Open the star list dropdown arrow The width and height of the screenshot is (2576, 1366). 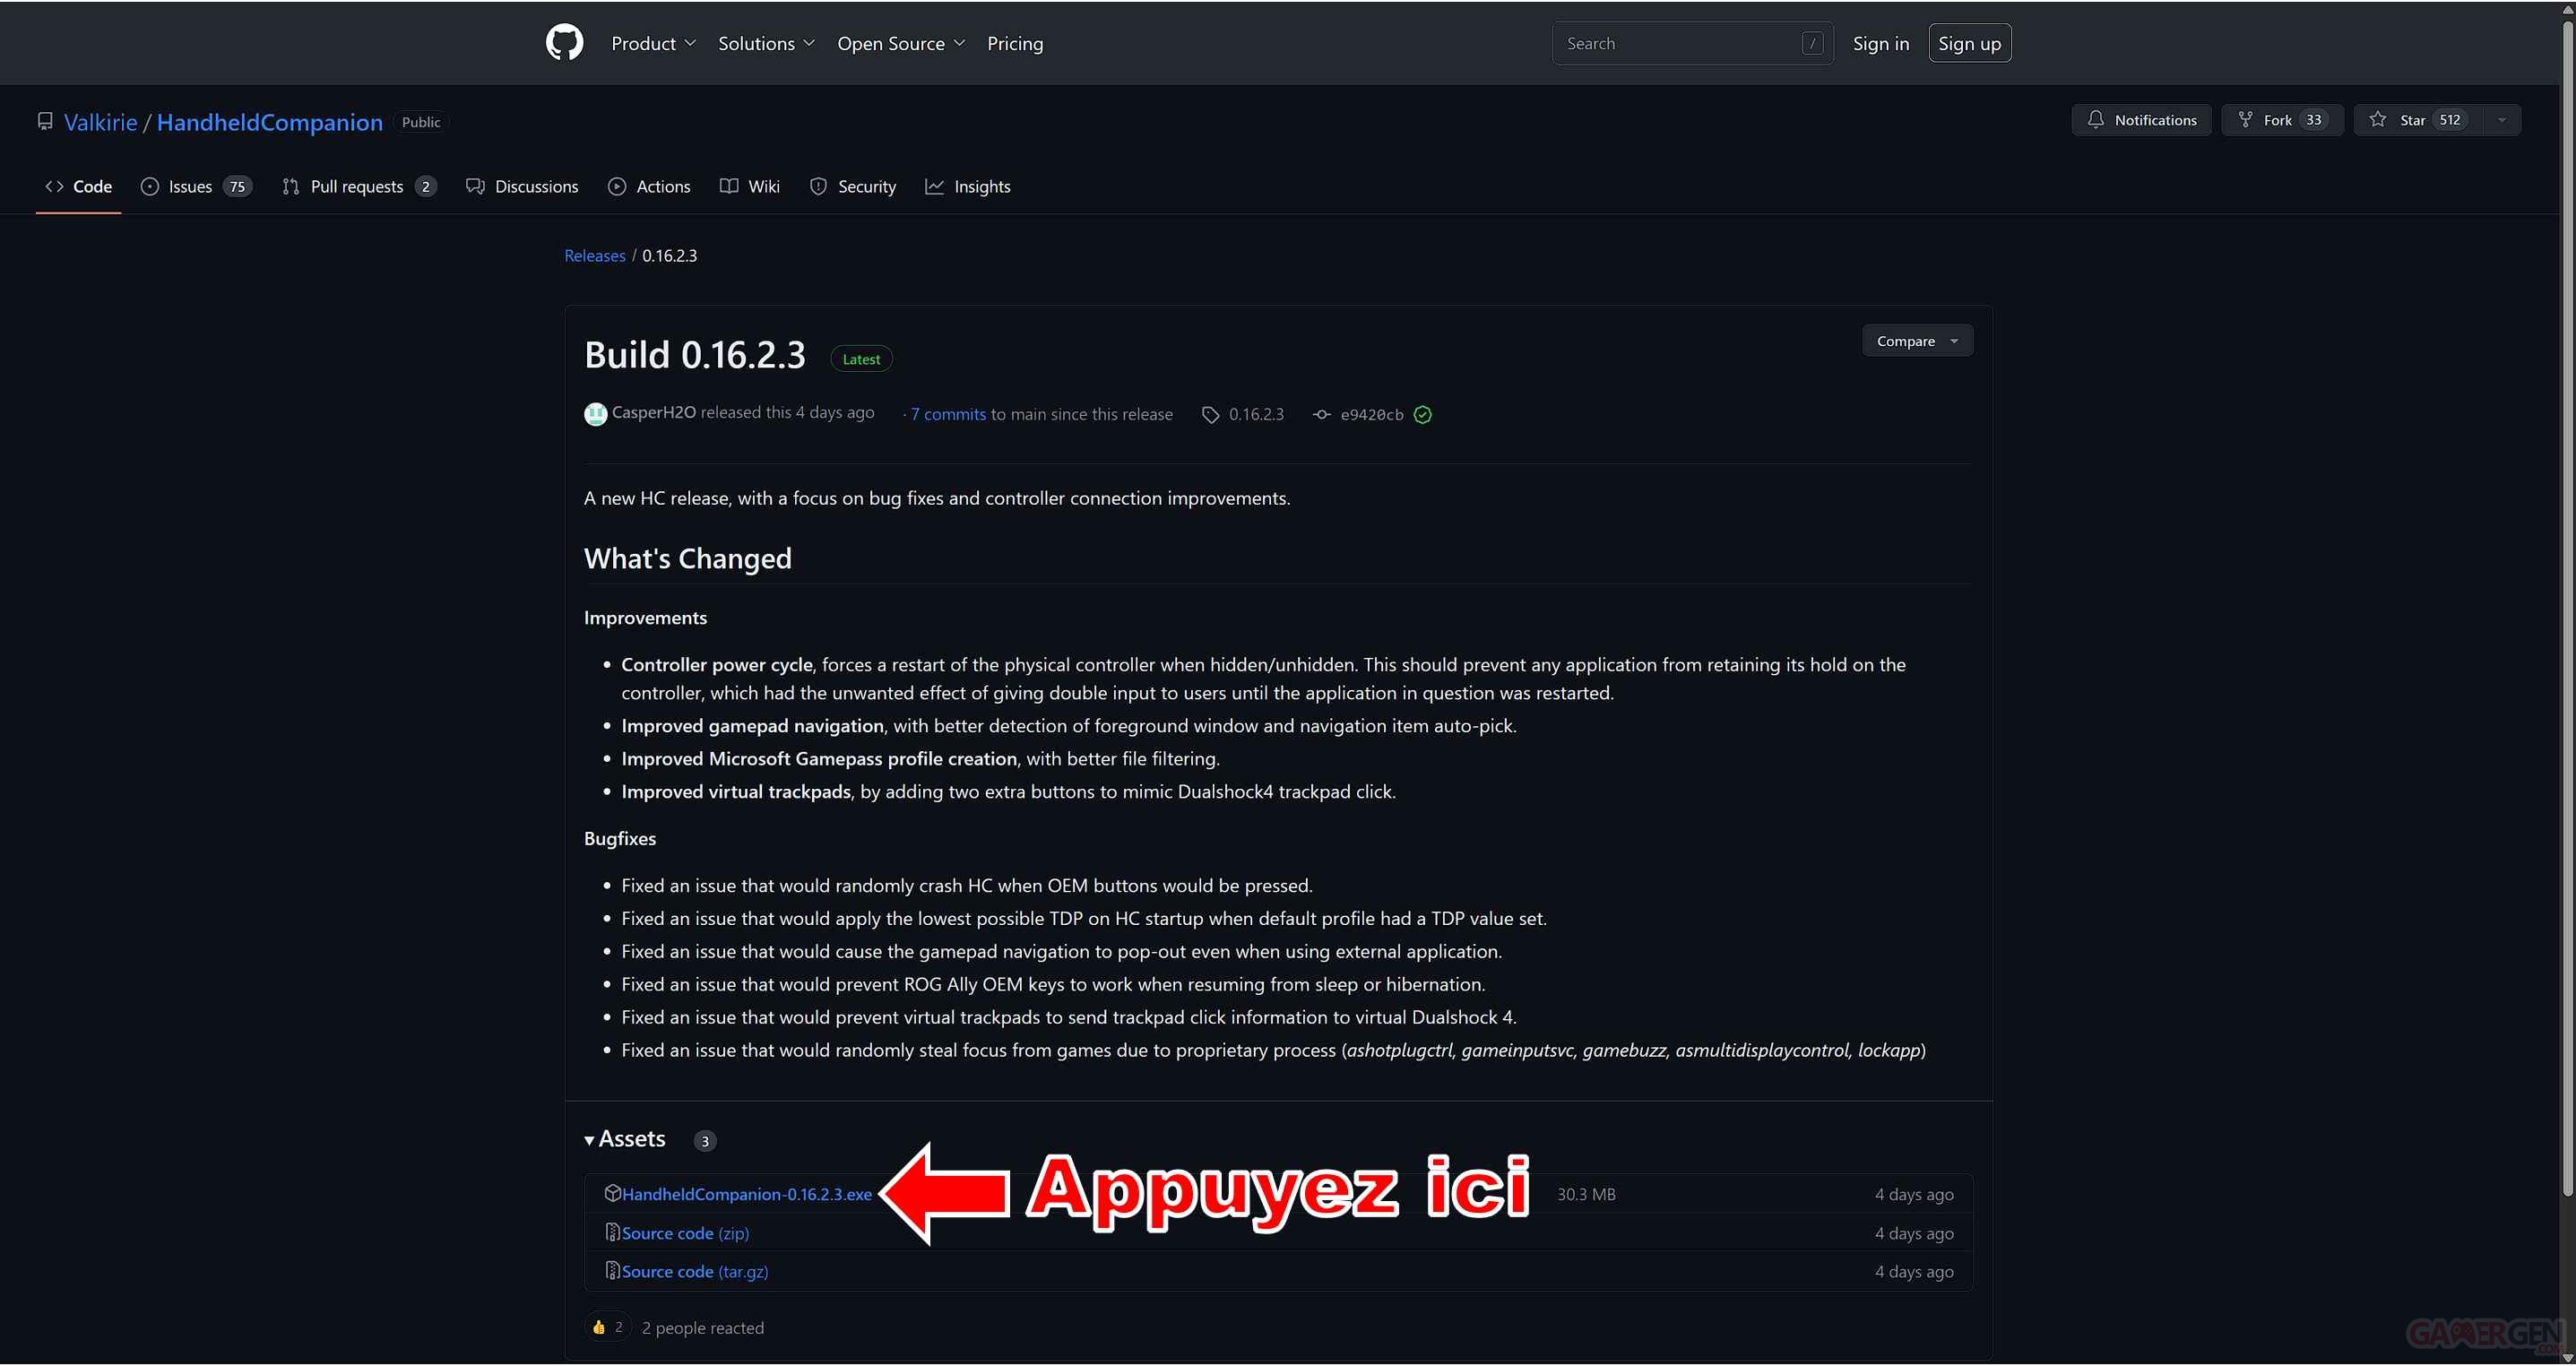tap(2501, 120)
